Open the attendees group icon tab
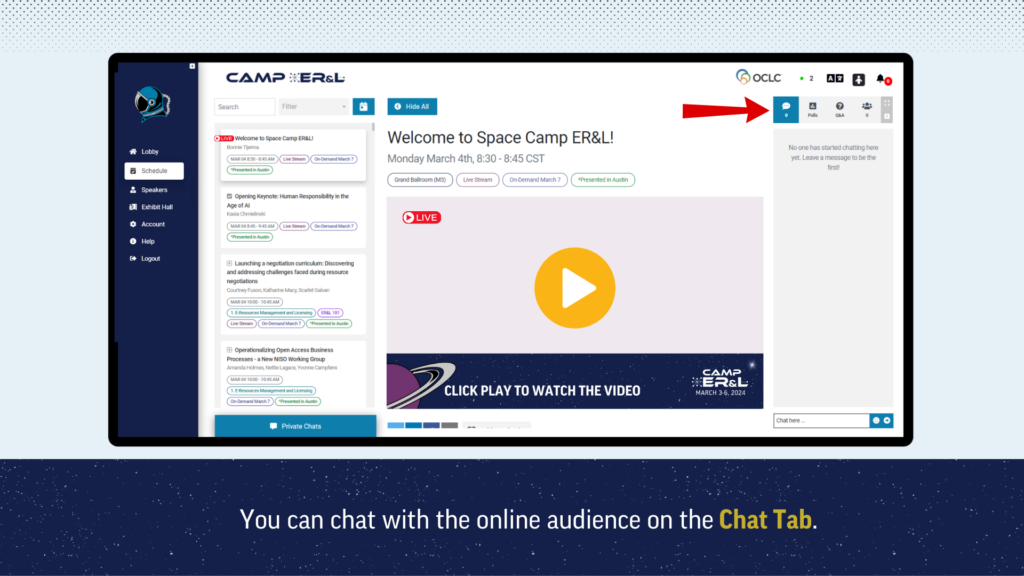This screenshot has height=576, width=1024. click(x=866, y=108)
